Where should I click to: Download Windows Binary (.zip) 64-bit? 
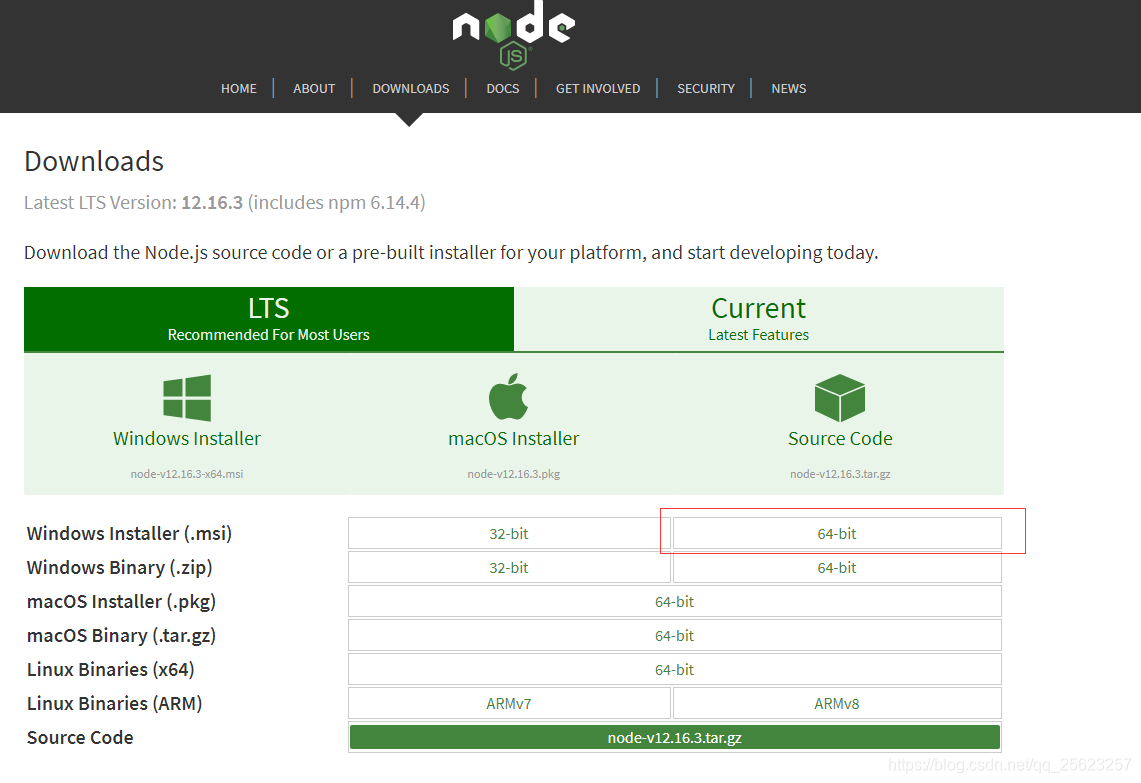pos(837,568)
